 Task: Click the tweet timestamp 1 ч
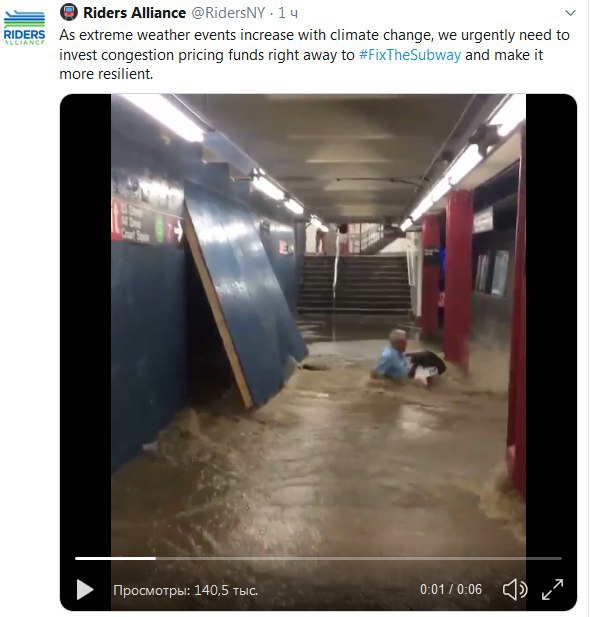tap(289, 13)
